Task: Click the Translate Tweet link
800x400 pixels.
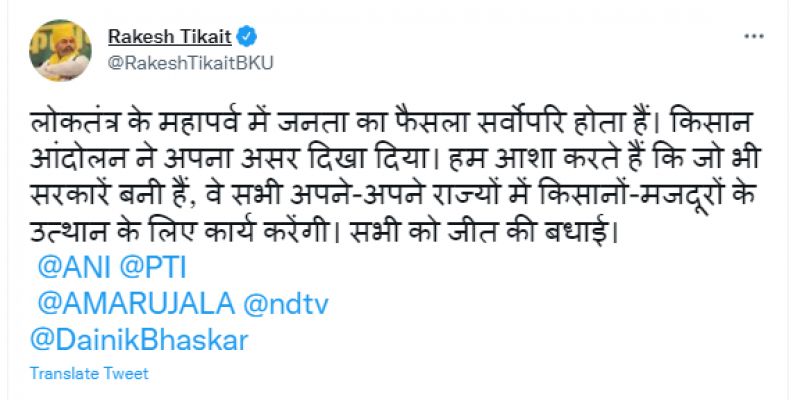Action: pos(89,373)
